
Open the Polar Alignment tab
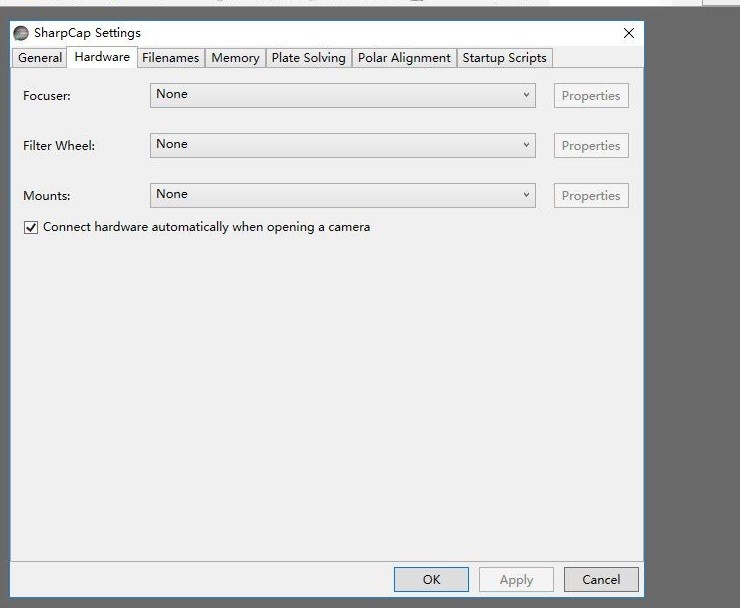[x=404, y=58]
